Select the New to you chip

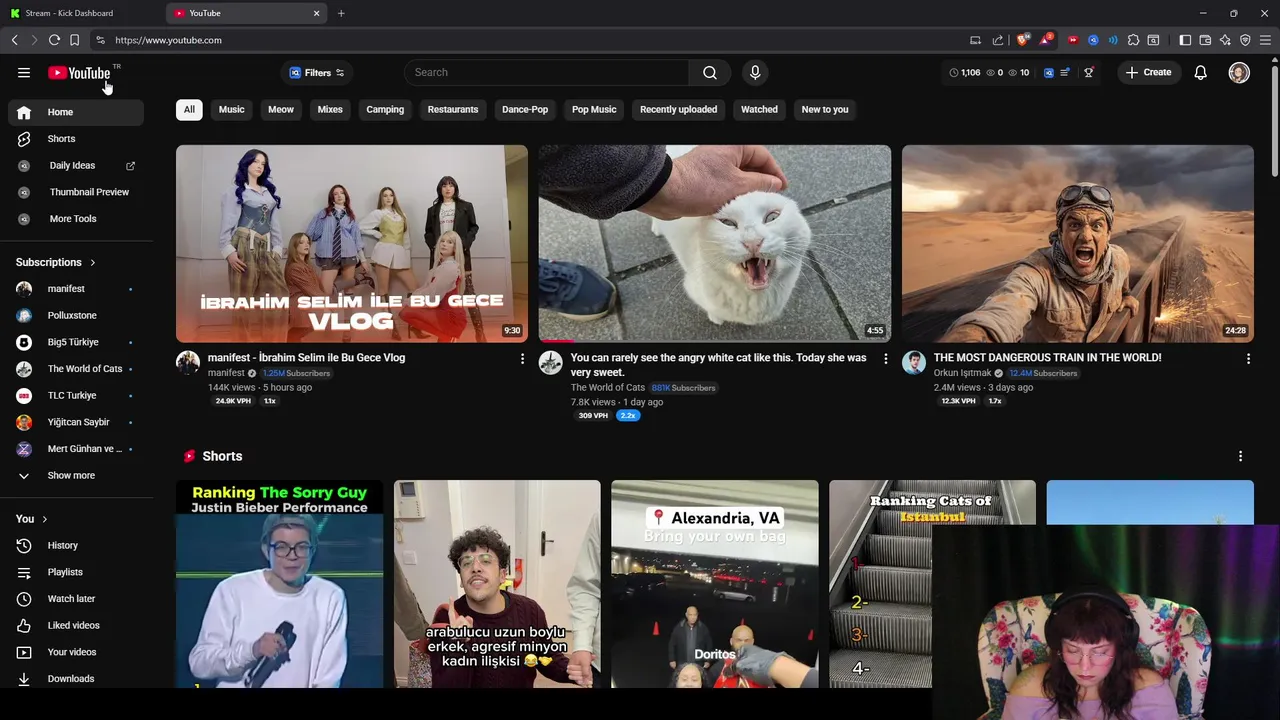point(825,110)
